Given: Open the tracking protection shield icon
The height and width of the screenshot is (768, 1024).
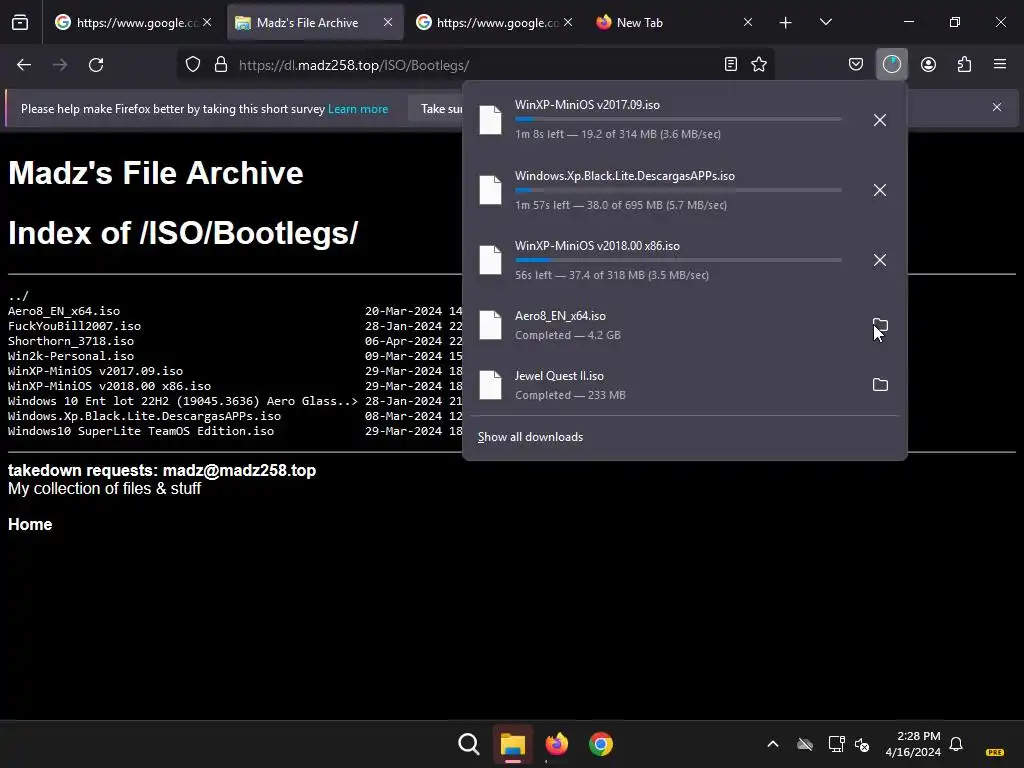Looking at the screenshot, I should [193, 65].
